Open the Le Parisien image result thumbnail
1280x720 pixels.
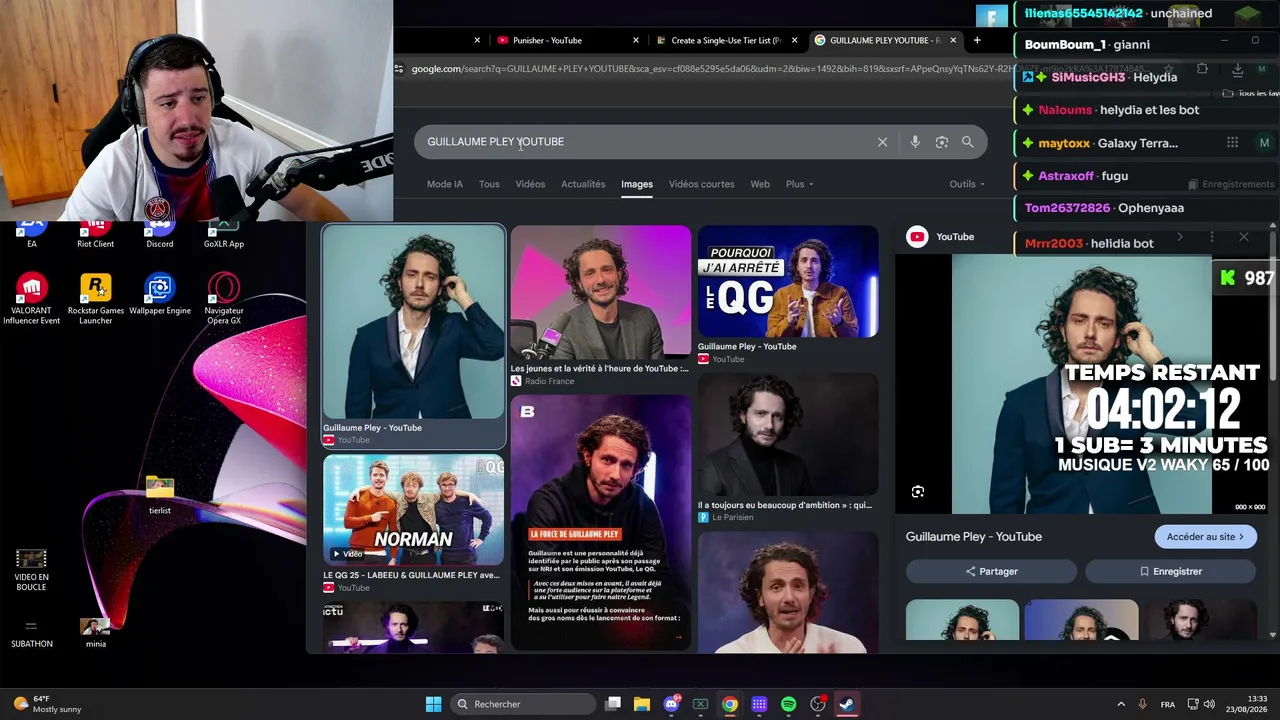[x=788, y=435]
